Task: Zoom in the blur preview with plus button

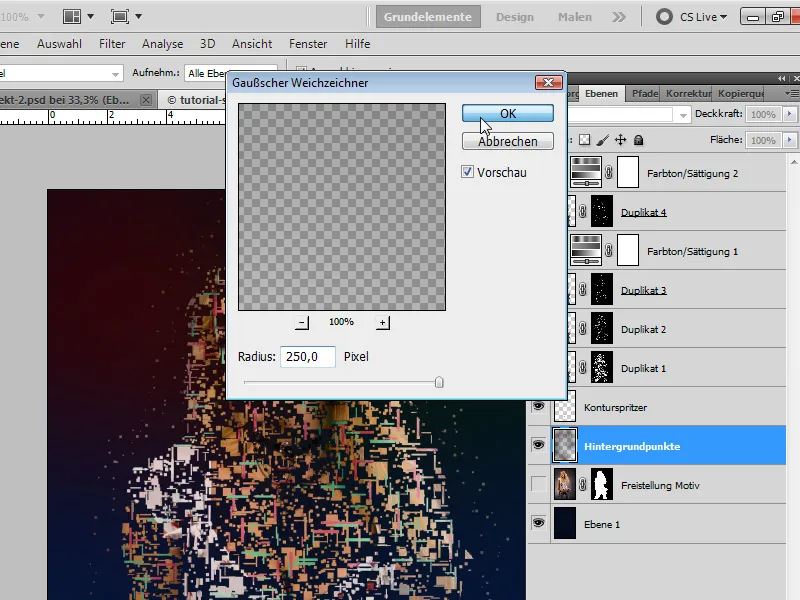Action: point(382,322)
